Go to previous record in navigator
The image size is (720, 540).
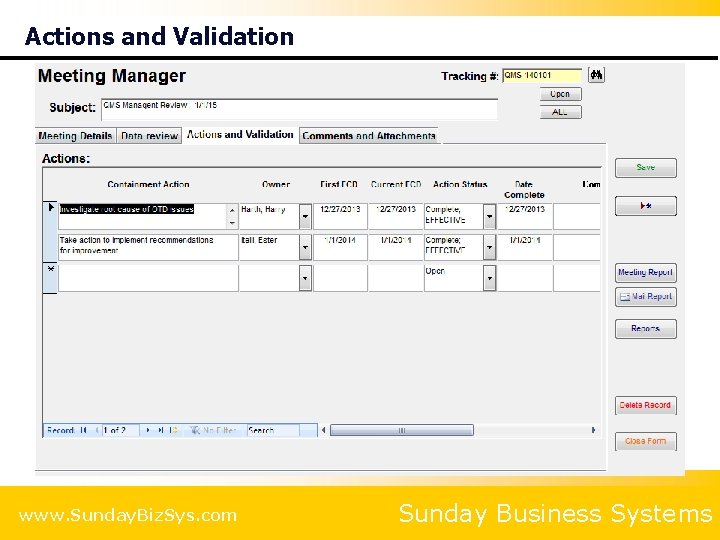97,430
